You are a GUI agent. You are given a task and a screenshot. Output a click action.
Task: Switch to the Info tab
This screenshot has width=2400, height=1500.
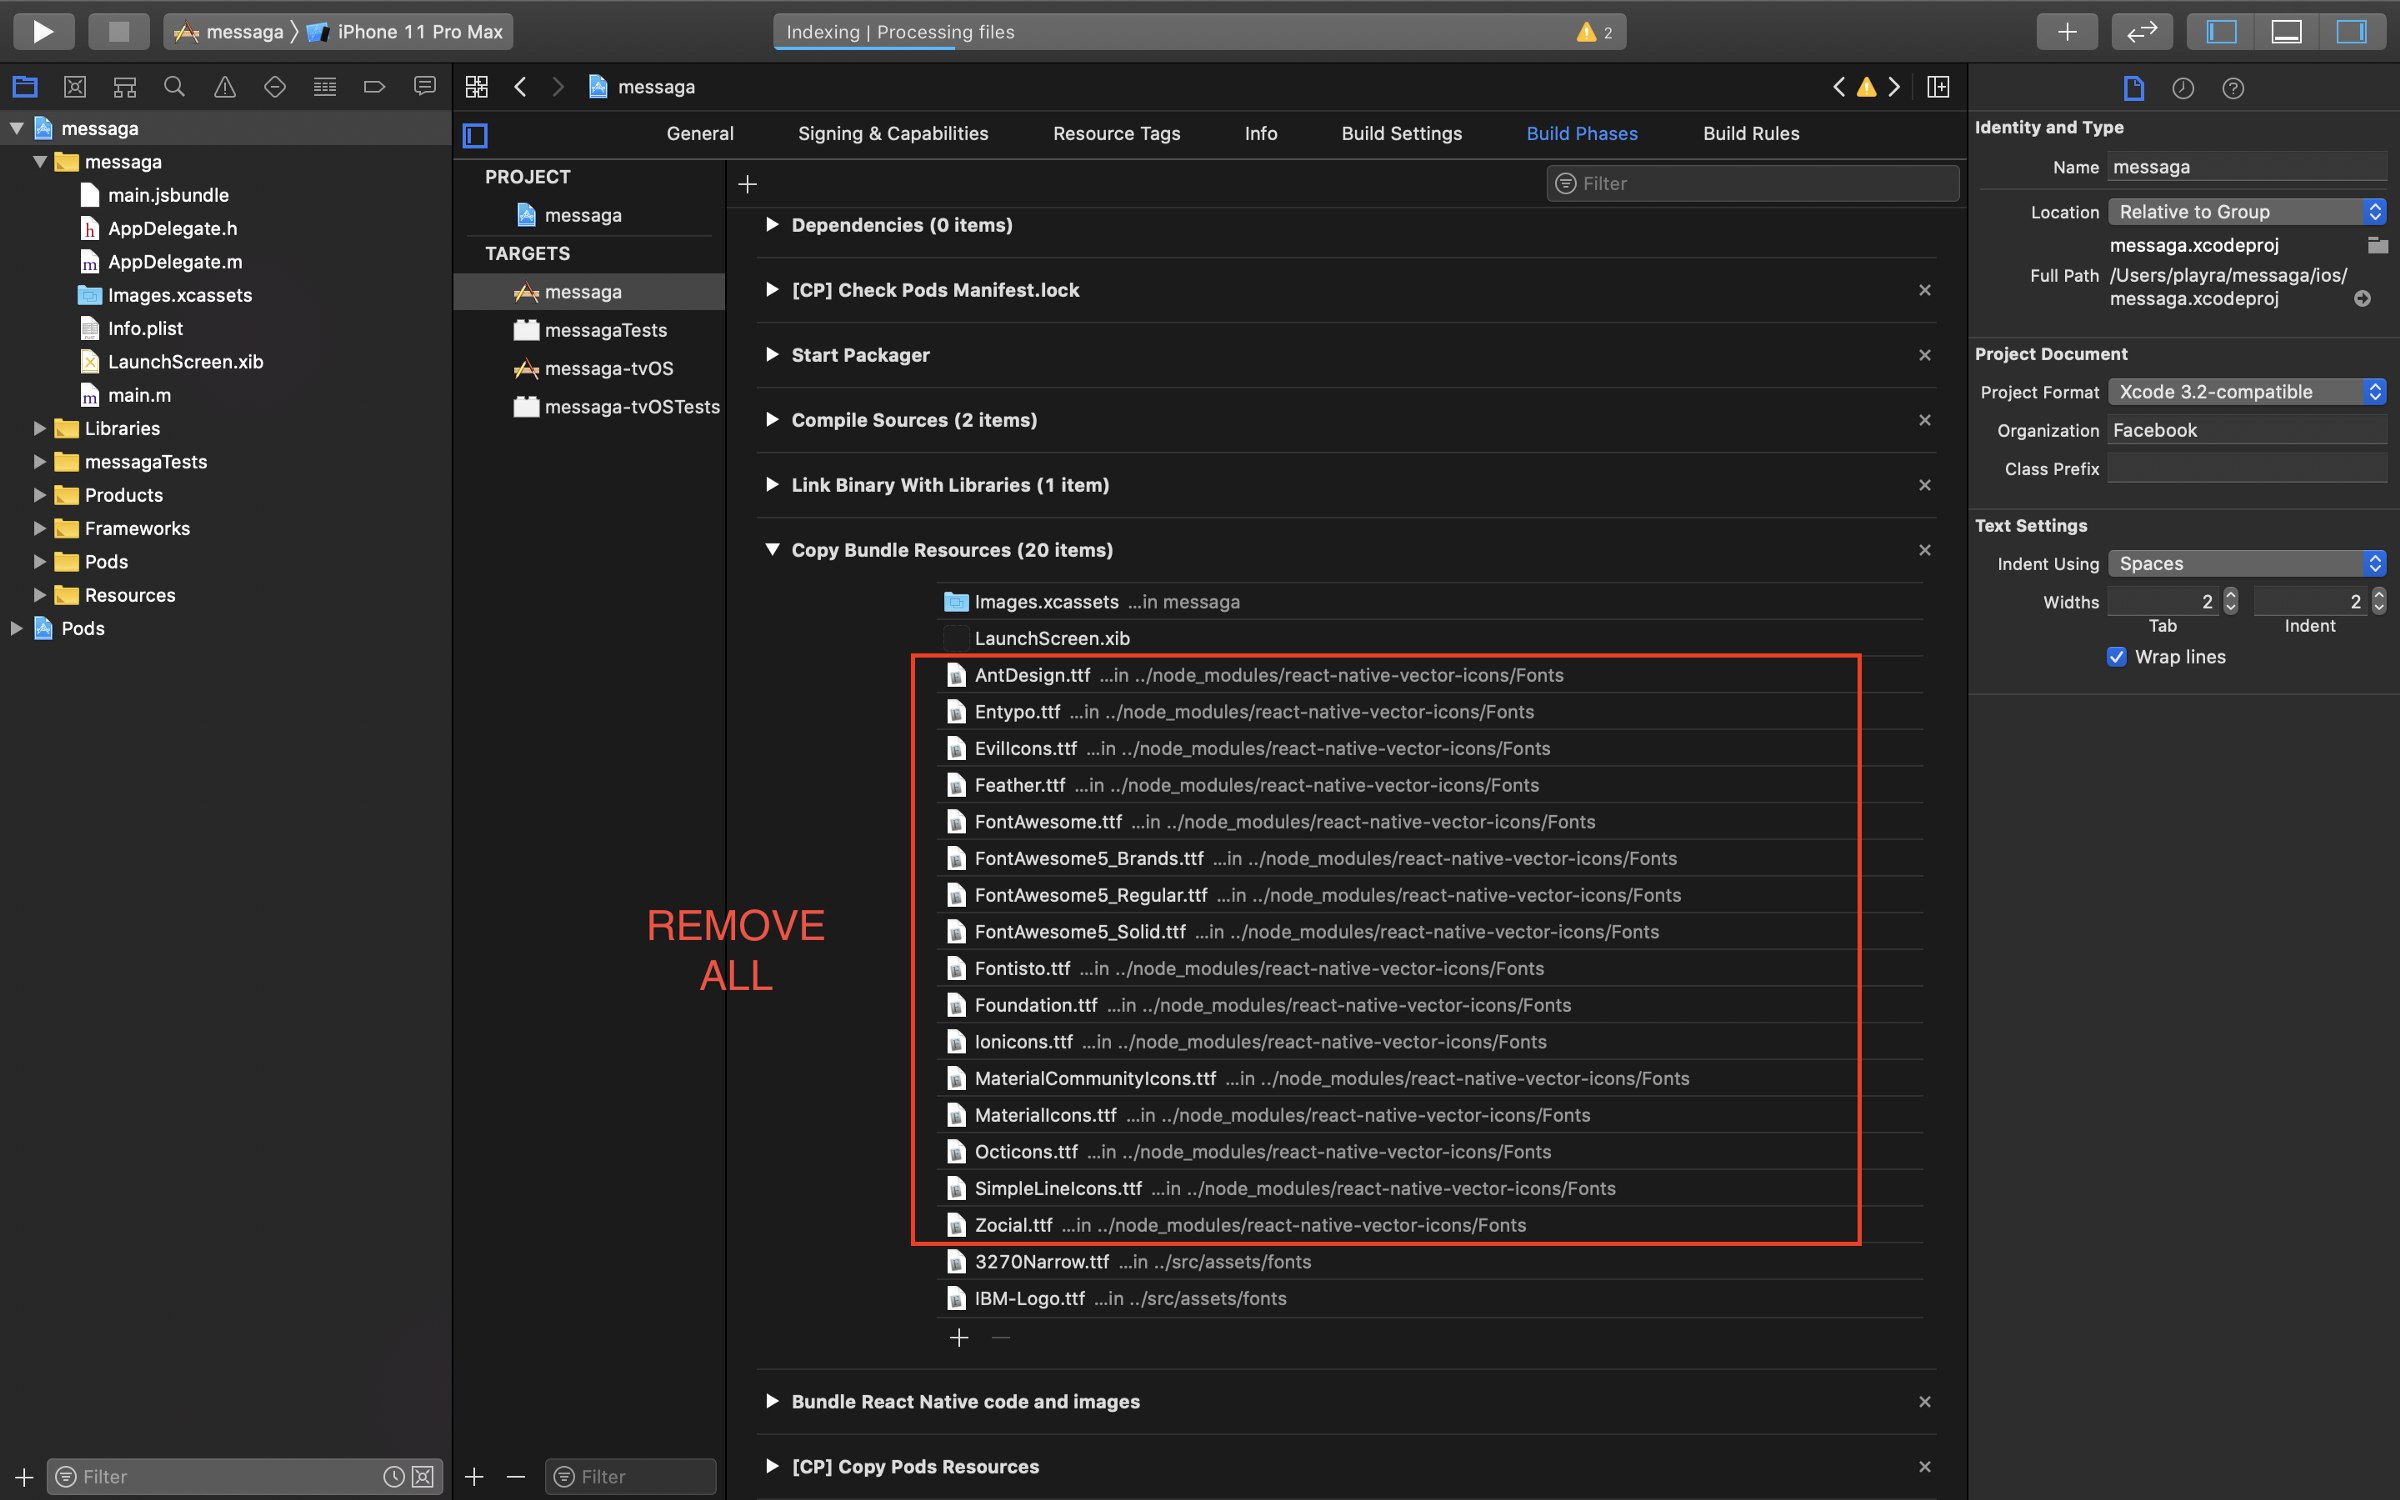pyautogui.click(x=1261, y=133)
